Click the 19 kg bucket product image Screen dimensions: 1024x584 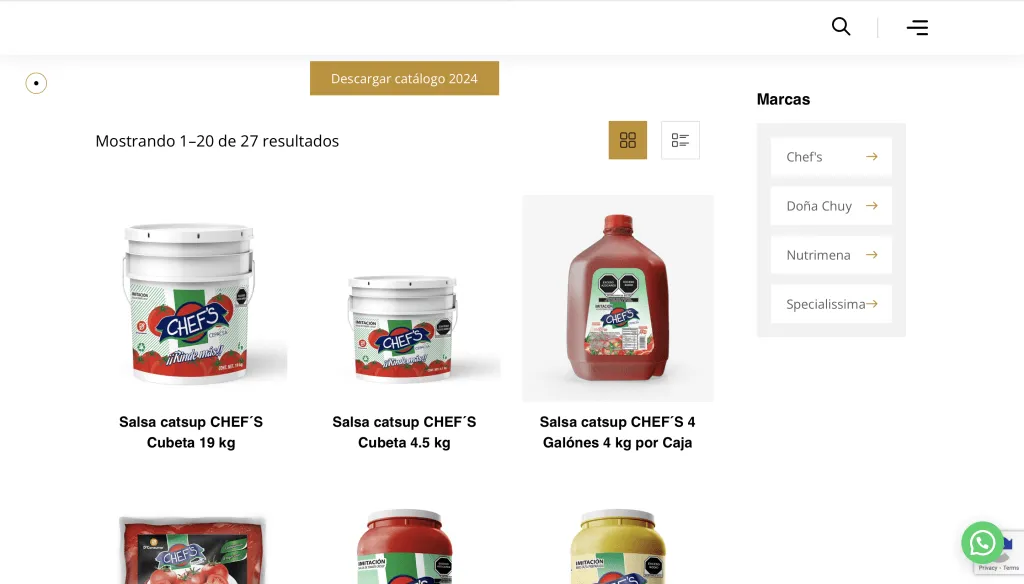pyautogui.click(x=191, y=298)
